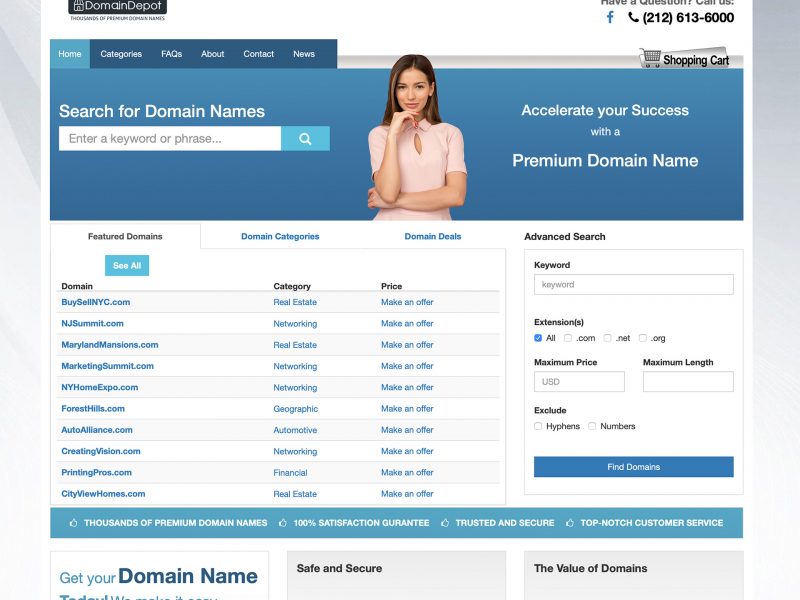This screenshot has height=600, width=800.
Task: Click the Maximum Price USD field
Action: pyautogui.click(x=579, y=382)
